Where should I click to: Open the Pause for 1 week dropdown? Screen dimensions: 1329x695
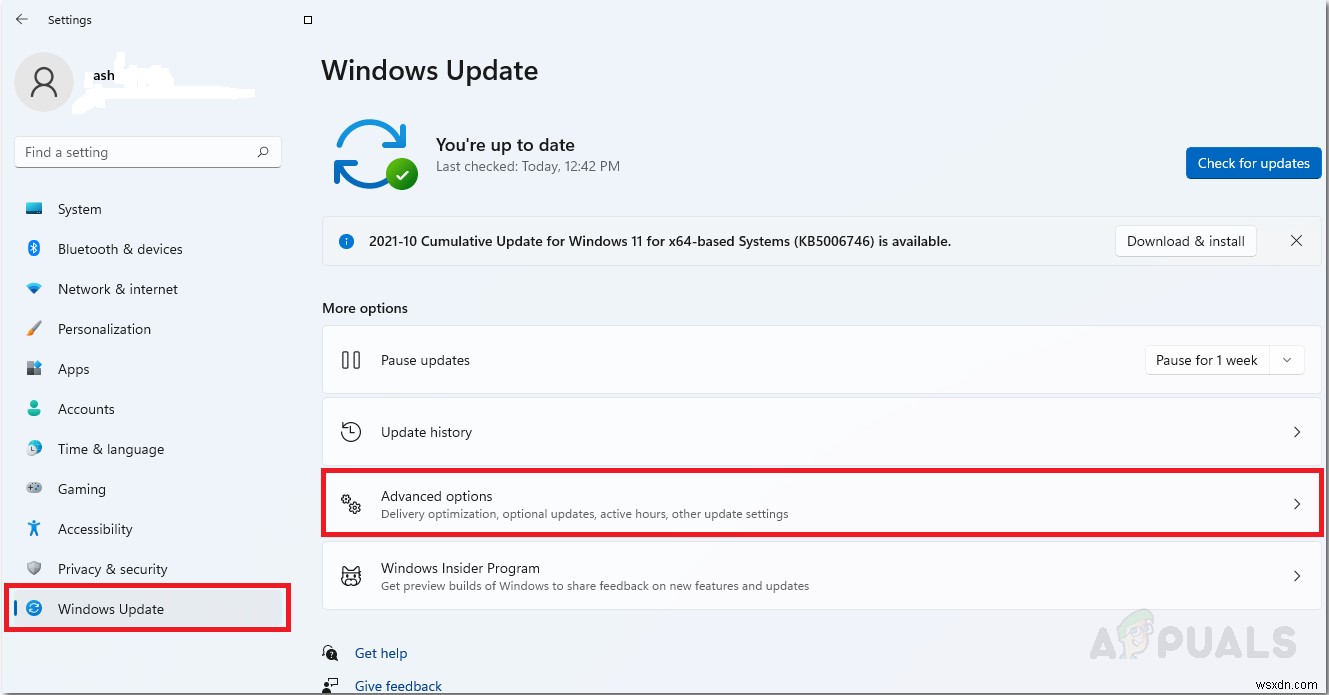[1287, 360]
